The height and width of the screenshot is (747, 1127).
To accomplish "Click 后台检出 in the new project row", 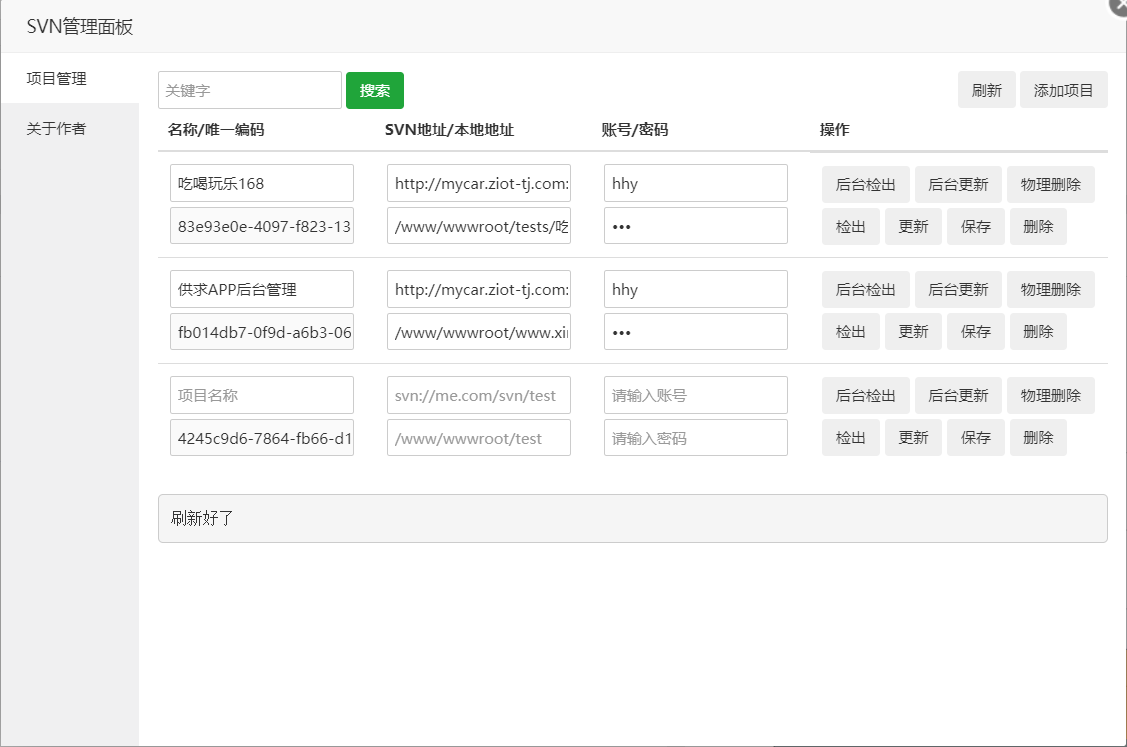I will coord(865,395).
